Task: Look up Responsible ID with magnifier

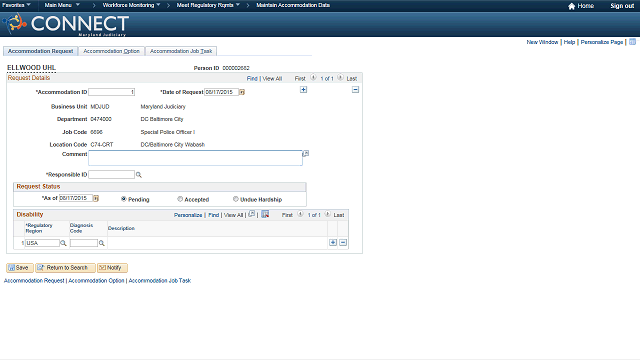Action: tap(139, 175)
